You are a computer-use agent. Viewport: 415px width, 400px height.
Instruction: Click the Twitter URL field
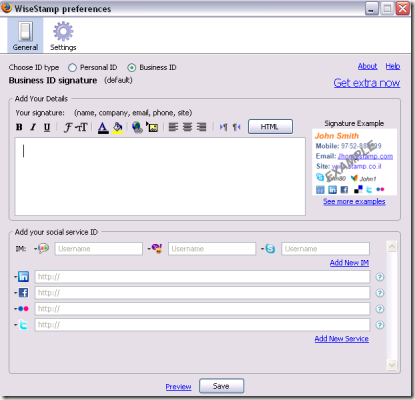coord(202,325)
